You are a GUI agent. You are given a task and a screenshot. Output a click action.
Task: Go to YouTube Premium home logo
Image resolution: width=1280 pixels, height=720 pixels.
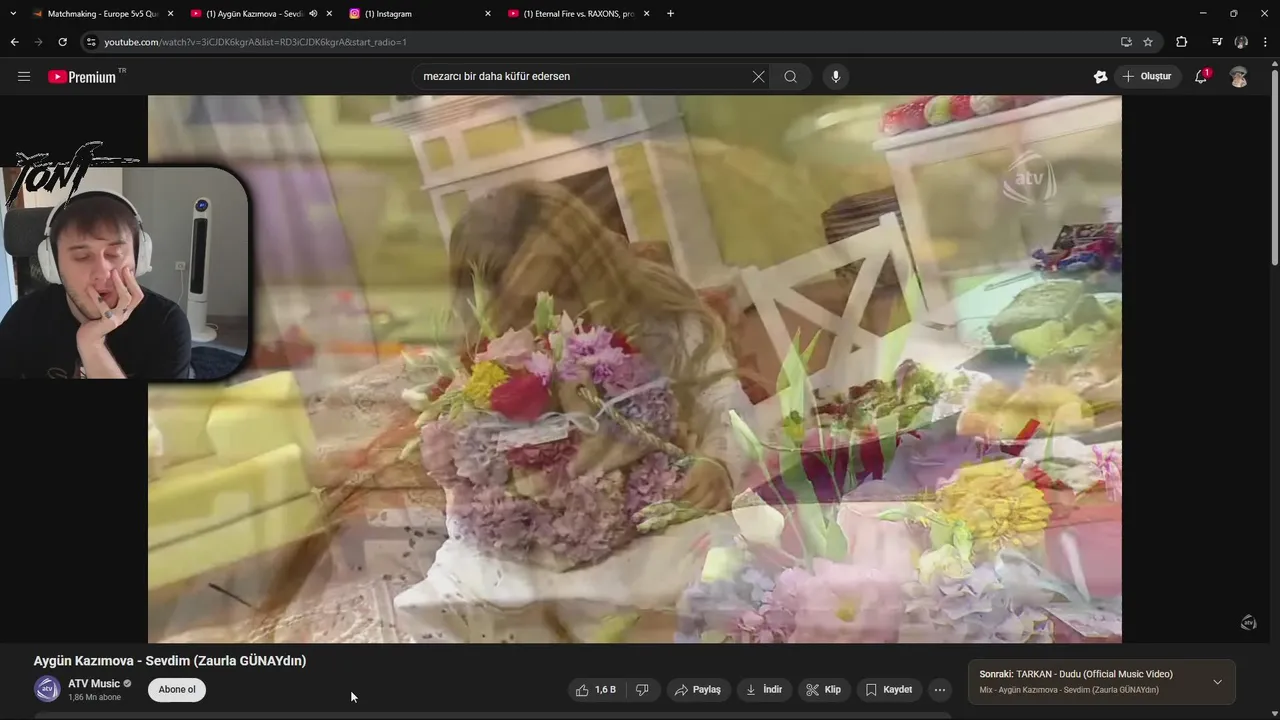[82, 77]
